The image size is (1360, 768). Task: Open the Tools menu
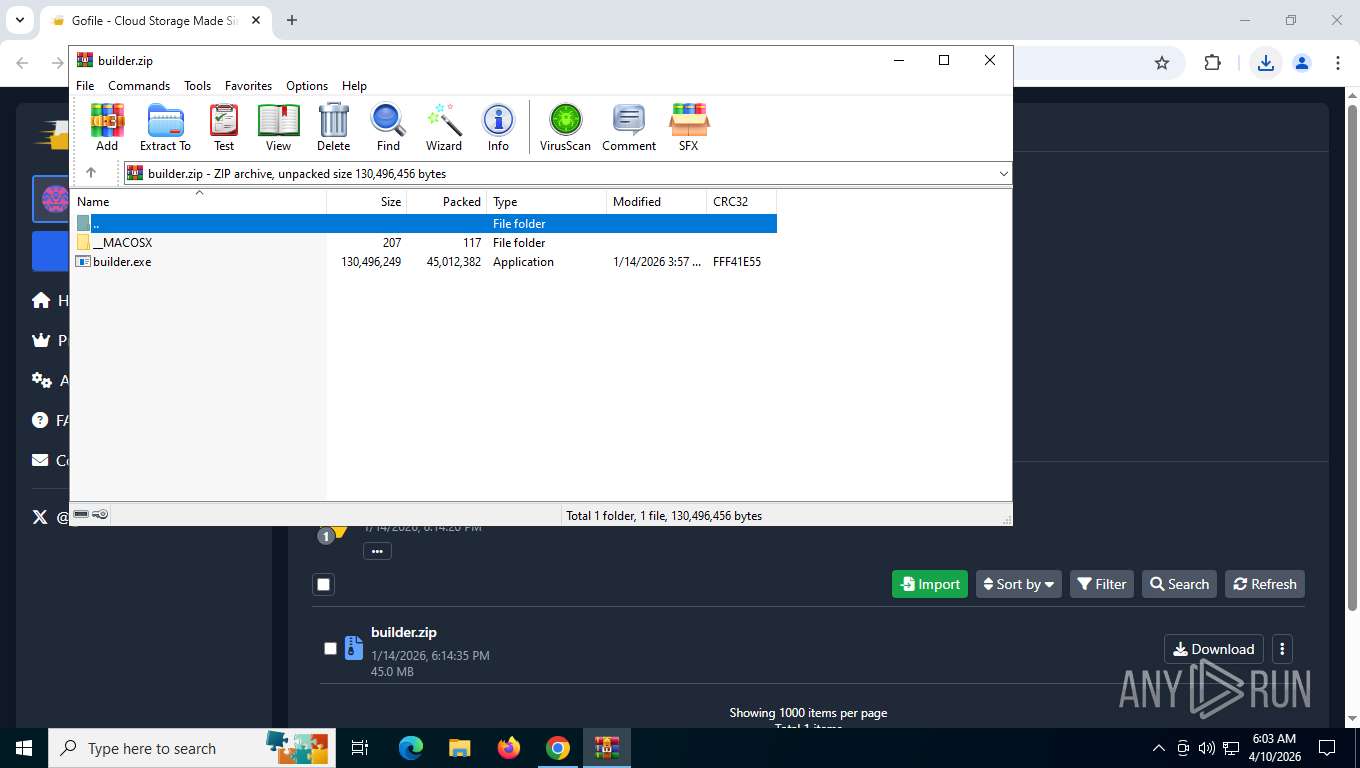197,86
